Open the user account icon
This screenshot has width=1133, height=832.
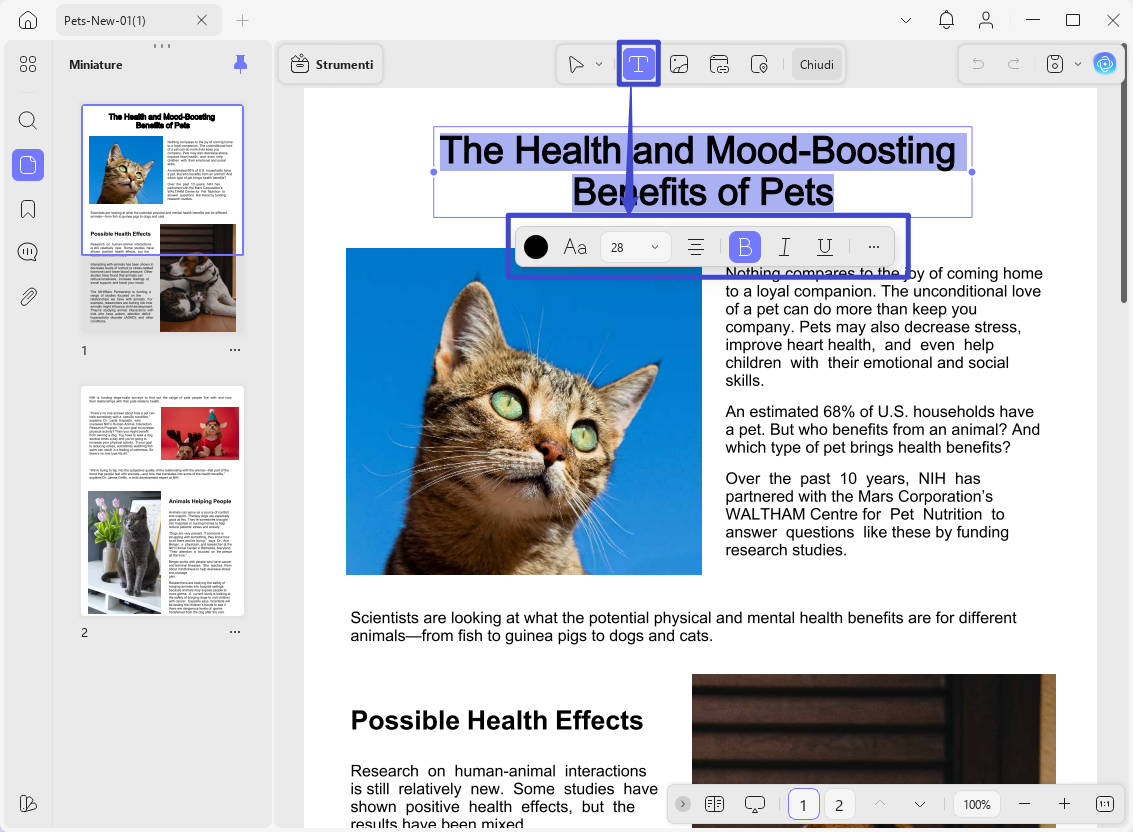986,20
